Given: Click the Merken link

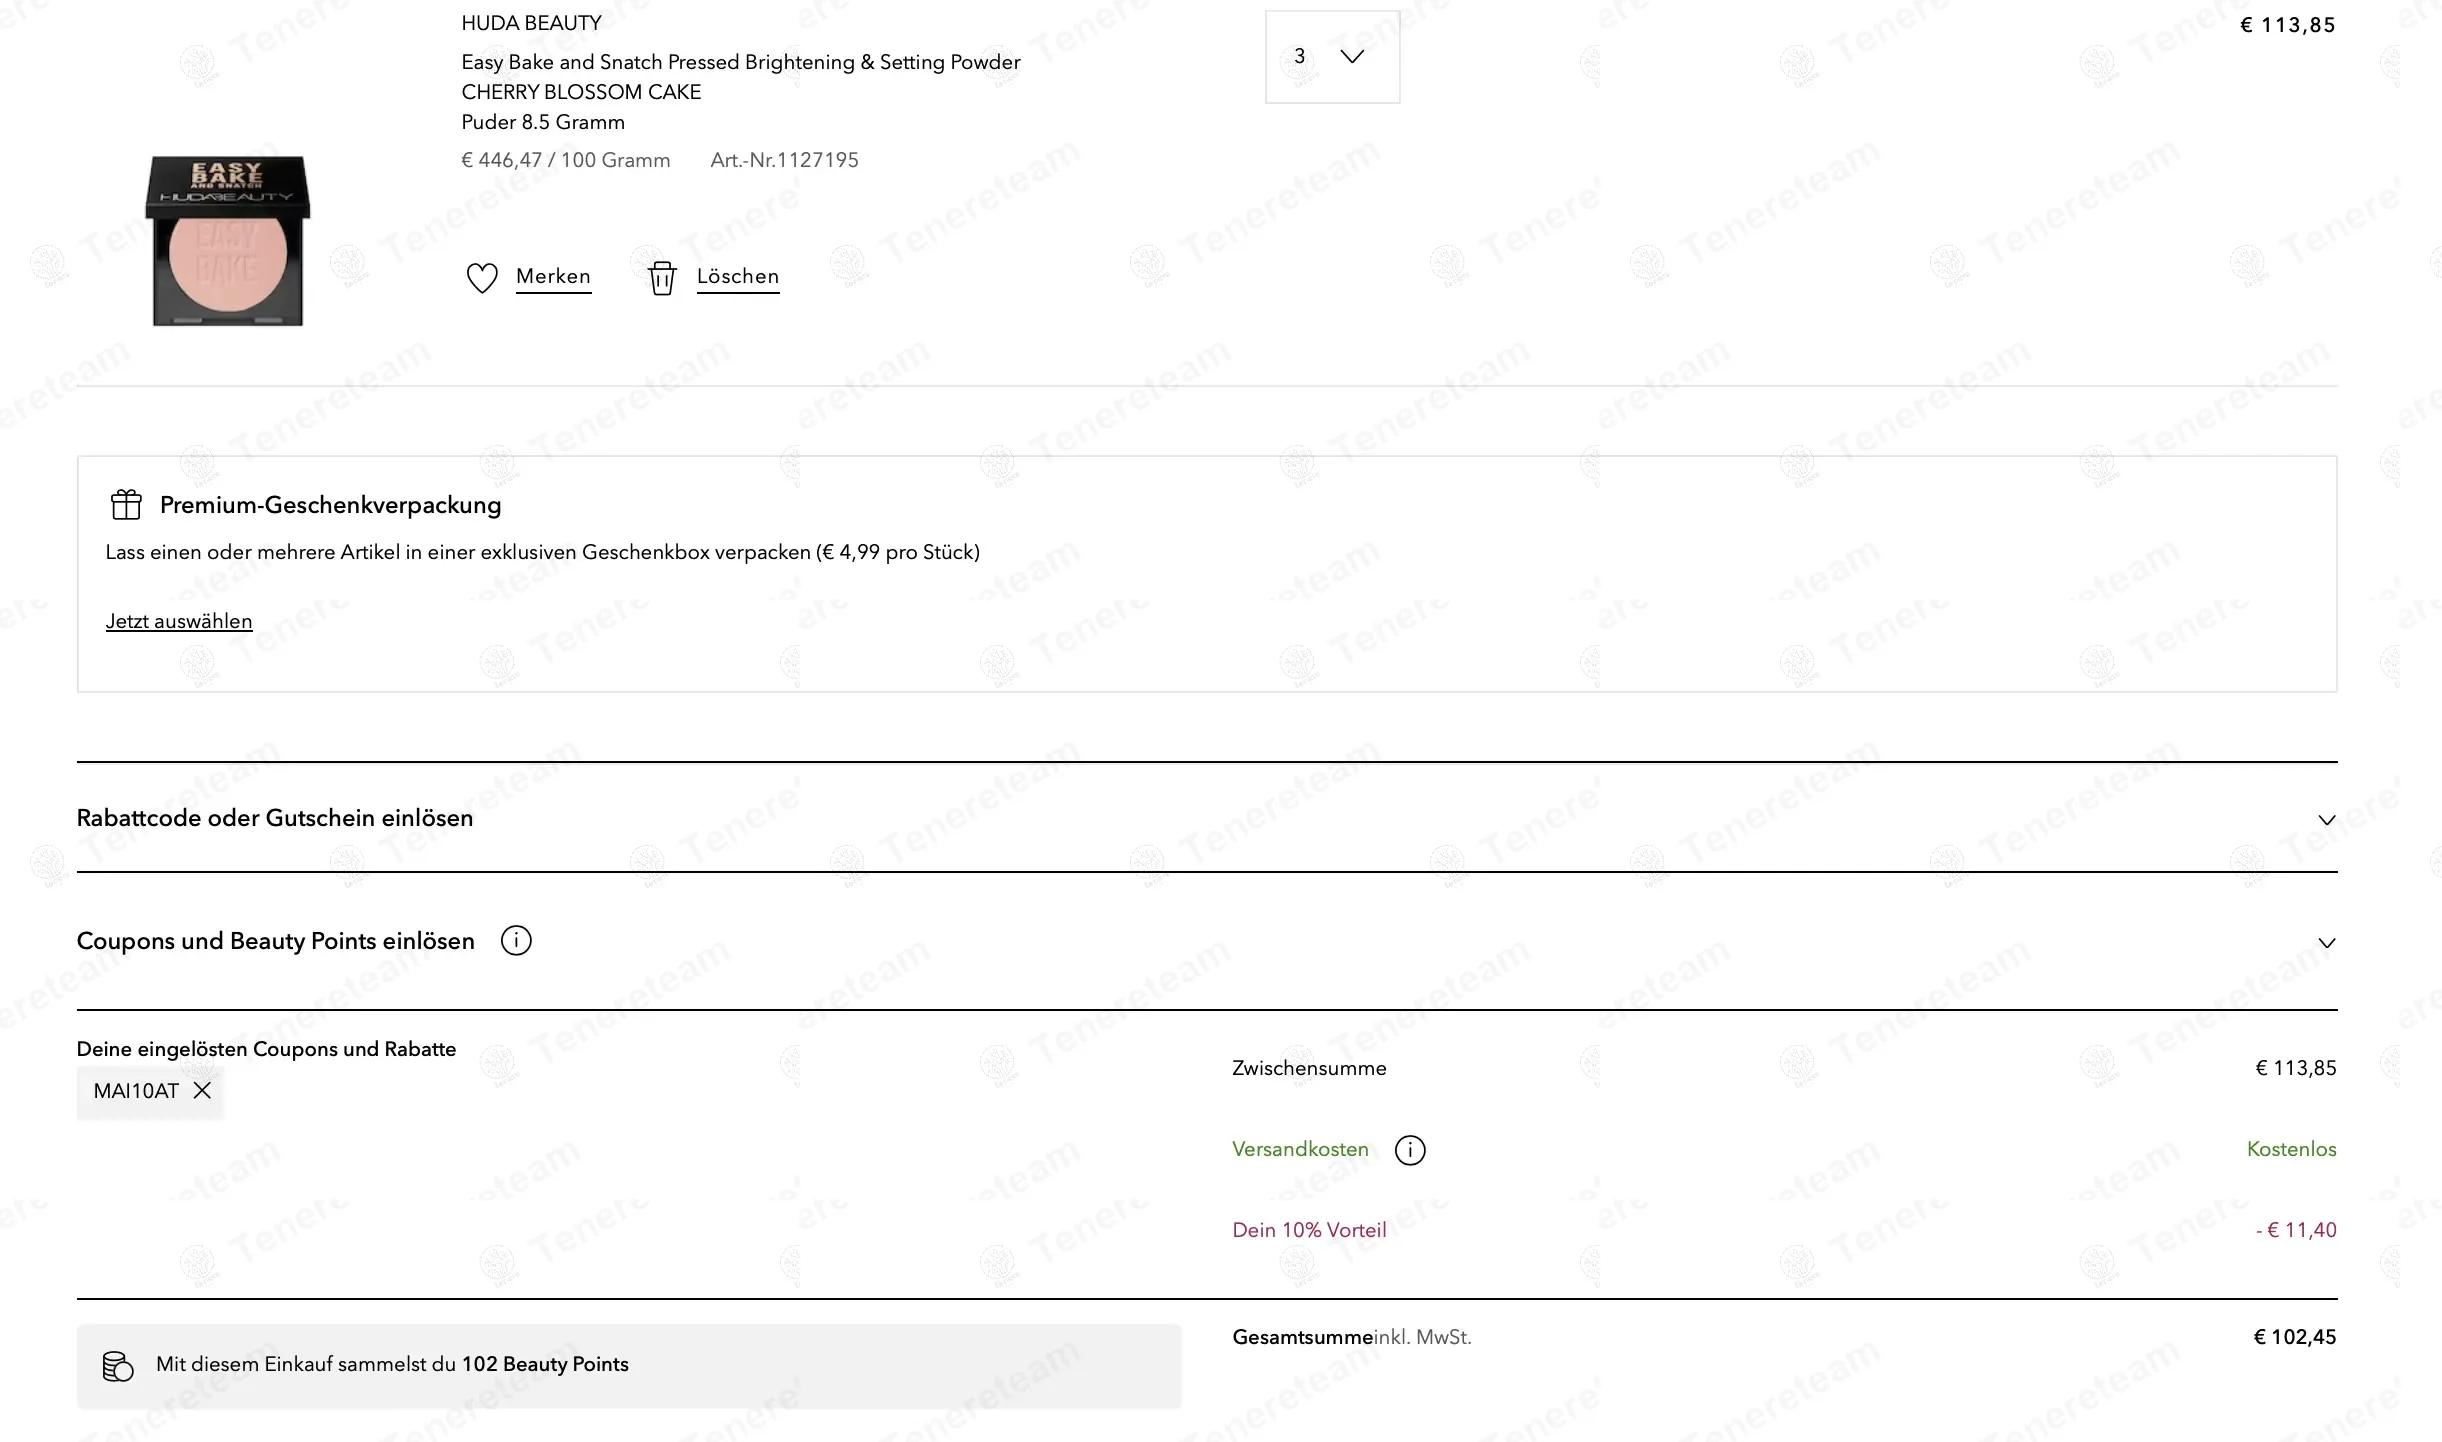Looking at the screenshot, I should click(x=553, y=277).
